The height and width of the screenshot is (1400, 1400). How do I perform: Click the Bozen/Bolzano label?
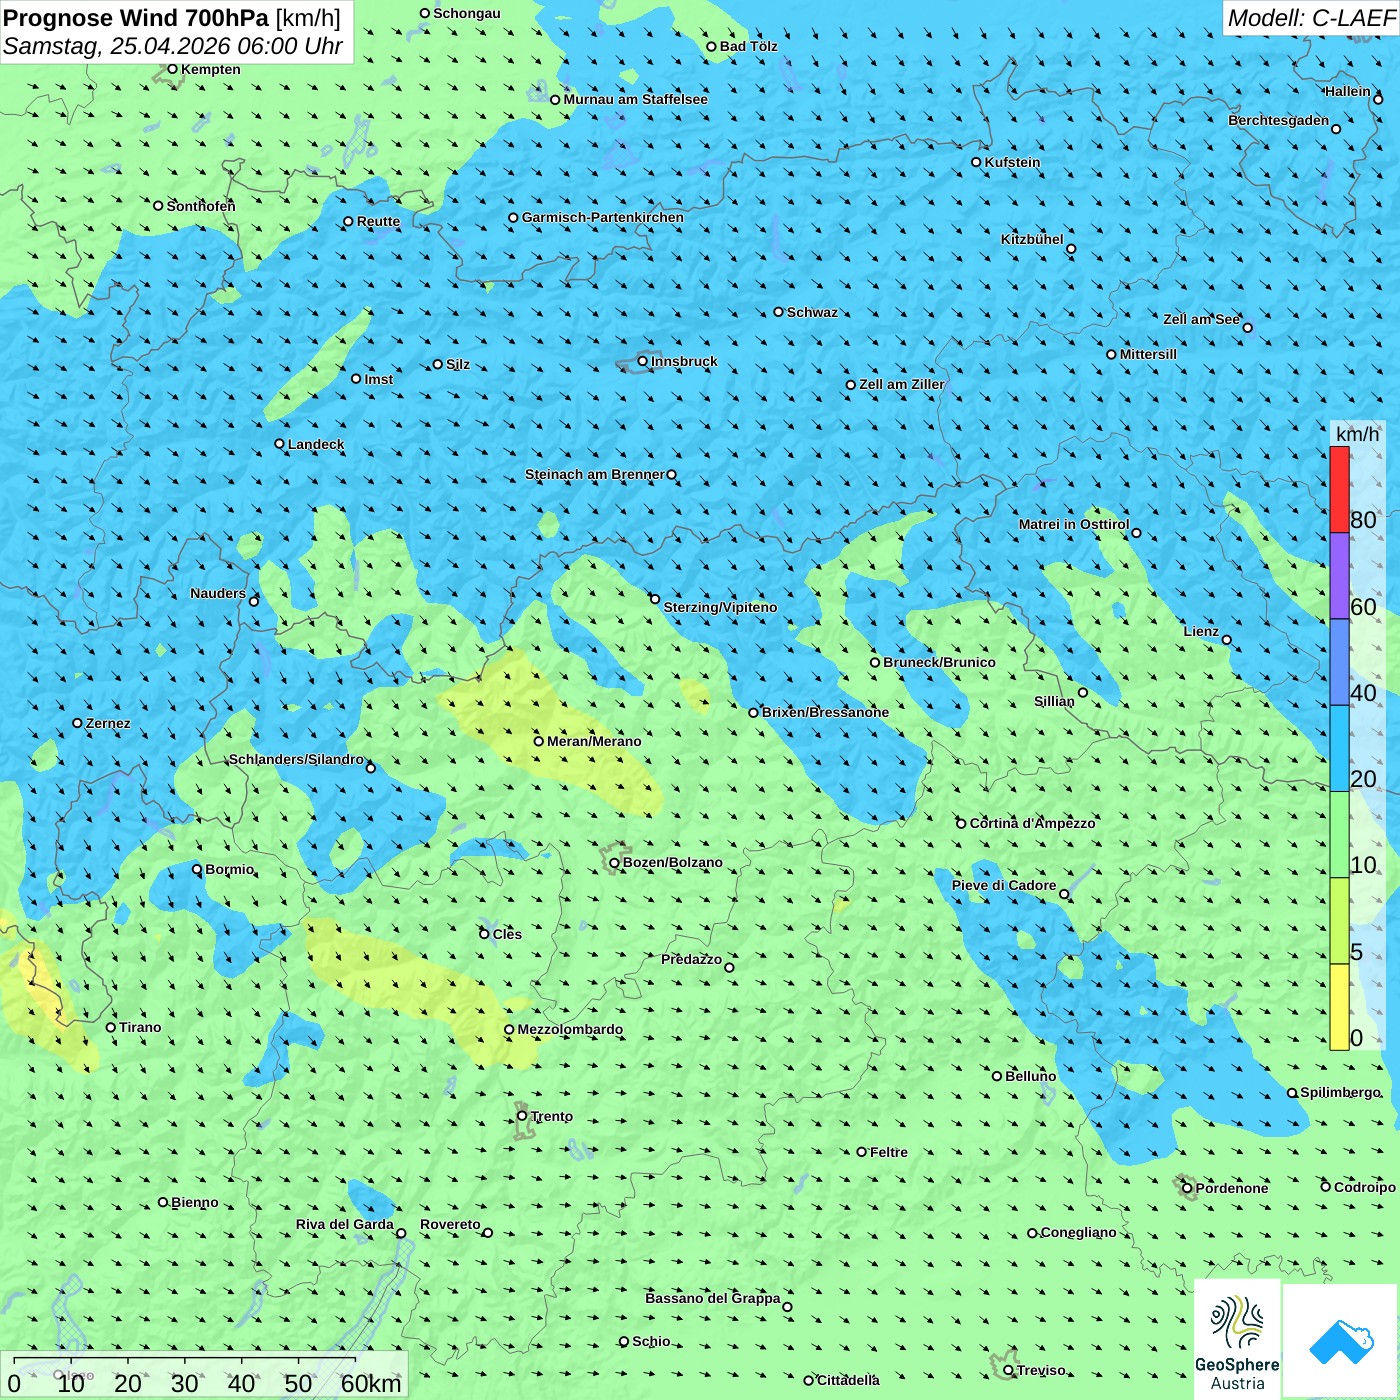click(x=672, y=862)
